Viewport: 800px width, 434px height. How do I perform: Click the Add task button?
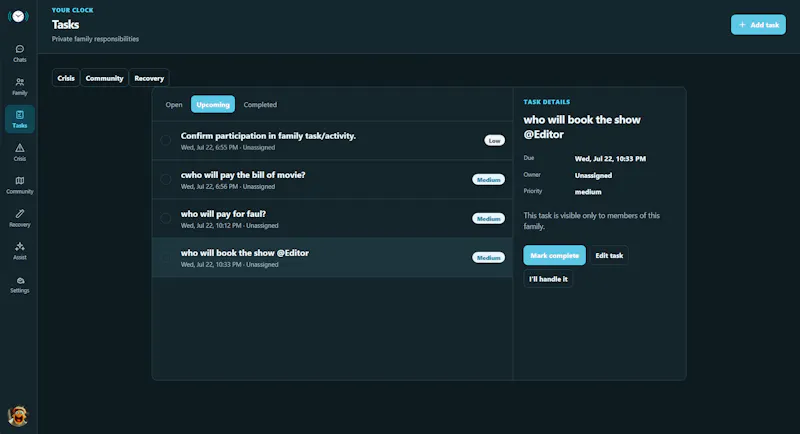click(758, 24)
